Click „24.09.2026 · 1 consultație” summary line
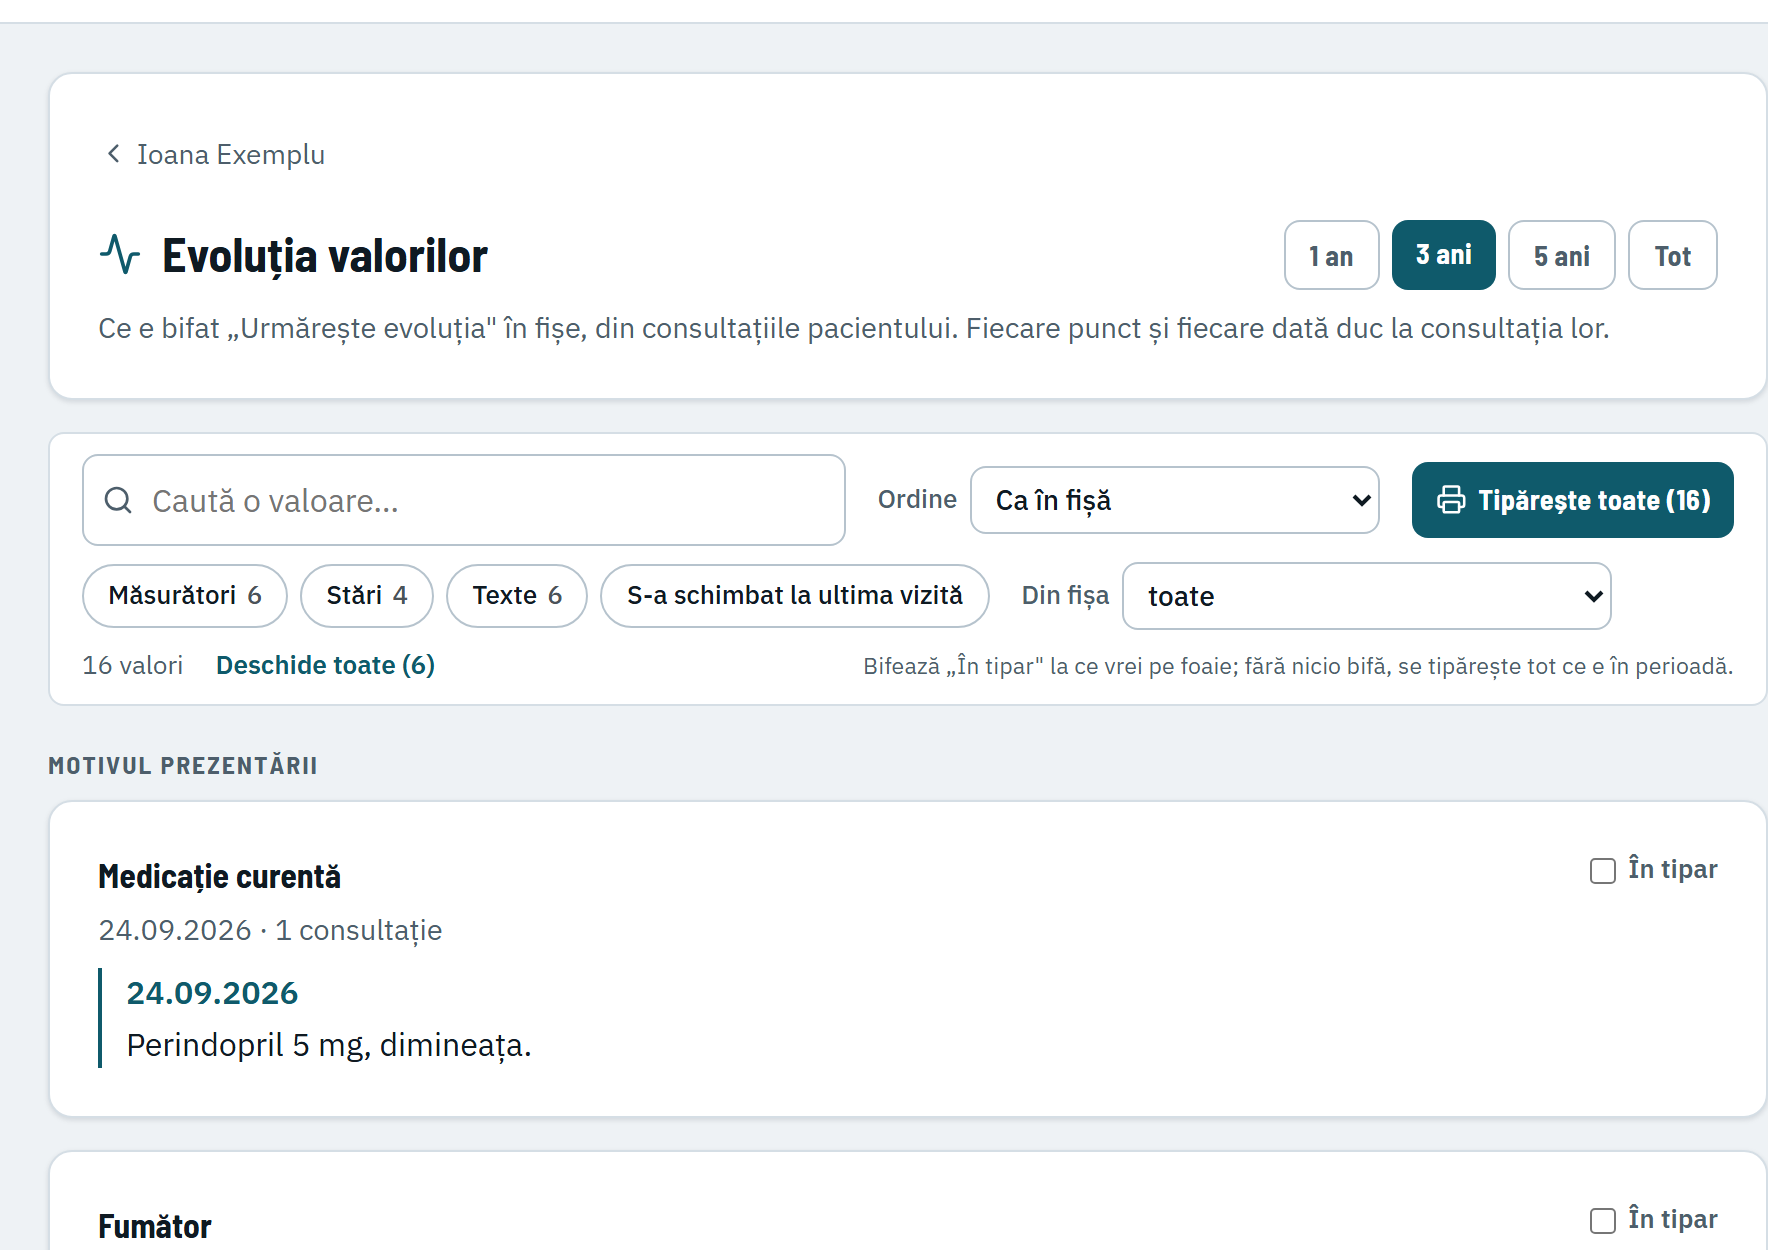 point(270,930)
